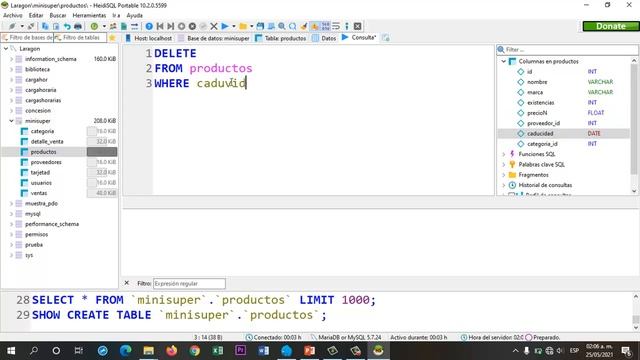Expand the Palabras clave SQL node
The height and width of the screenshot is (360, 640).
tap(504, 164)
